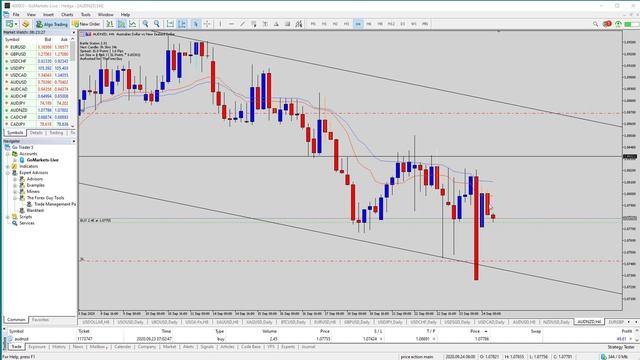The width and height of the screenshot is (640, 360).
Task: Expand the Accounts node in Navigator
Action: point(8,154)
